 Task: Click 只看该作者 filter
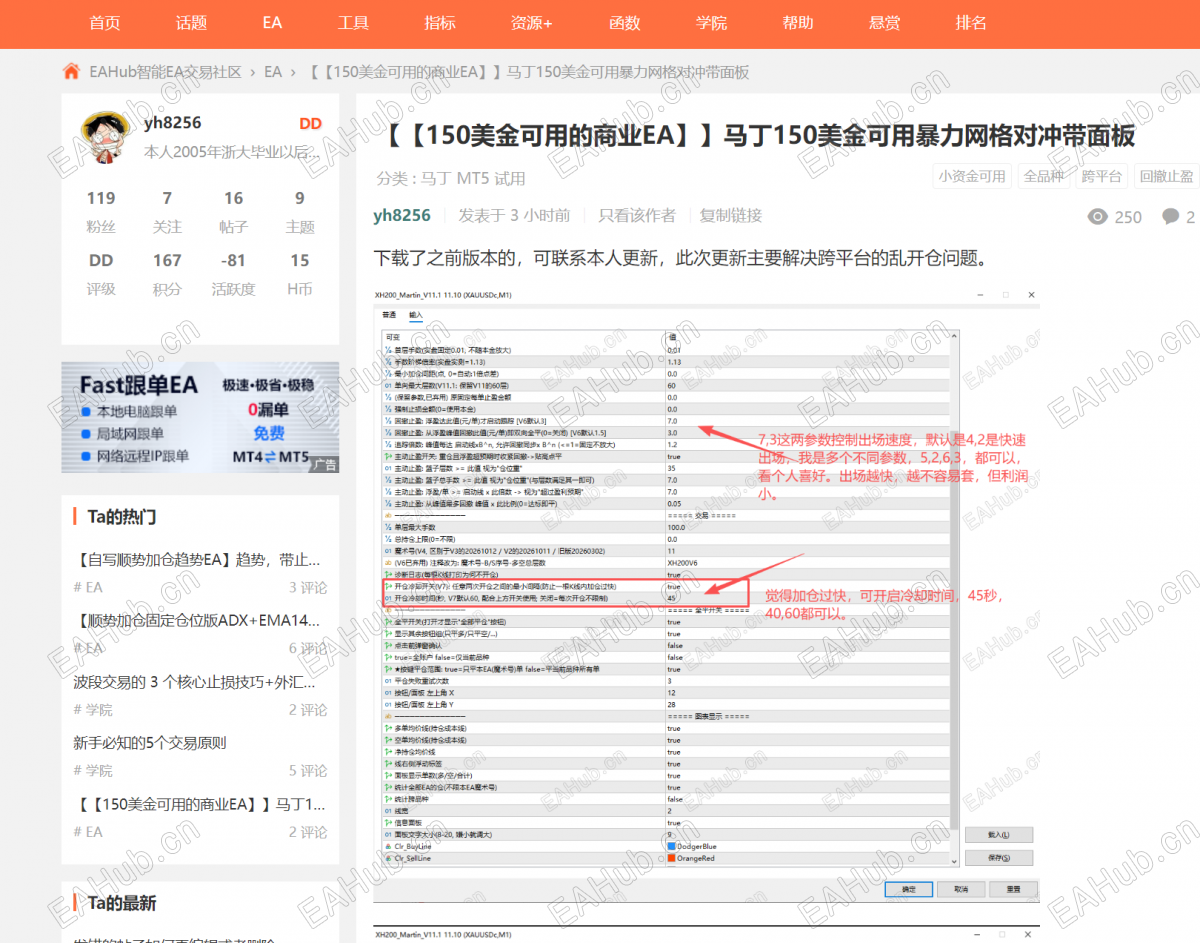click(637, 215)
